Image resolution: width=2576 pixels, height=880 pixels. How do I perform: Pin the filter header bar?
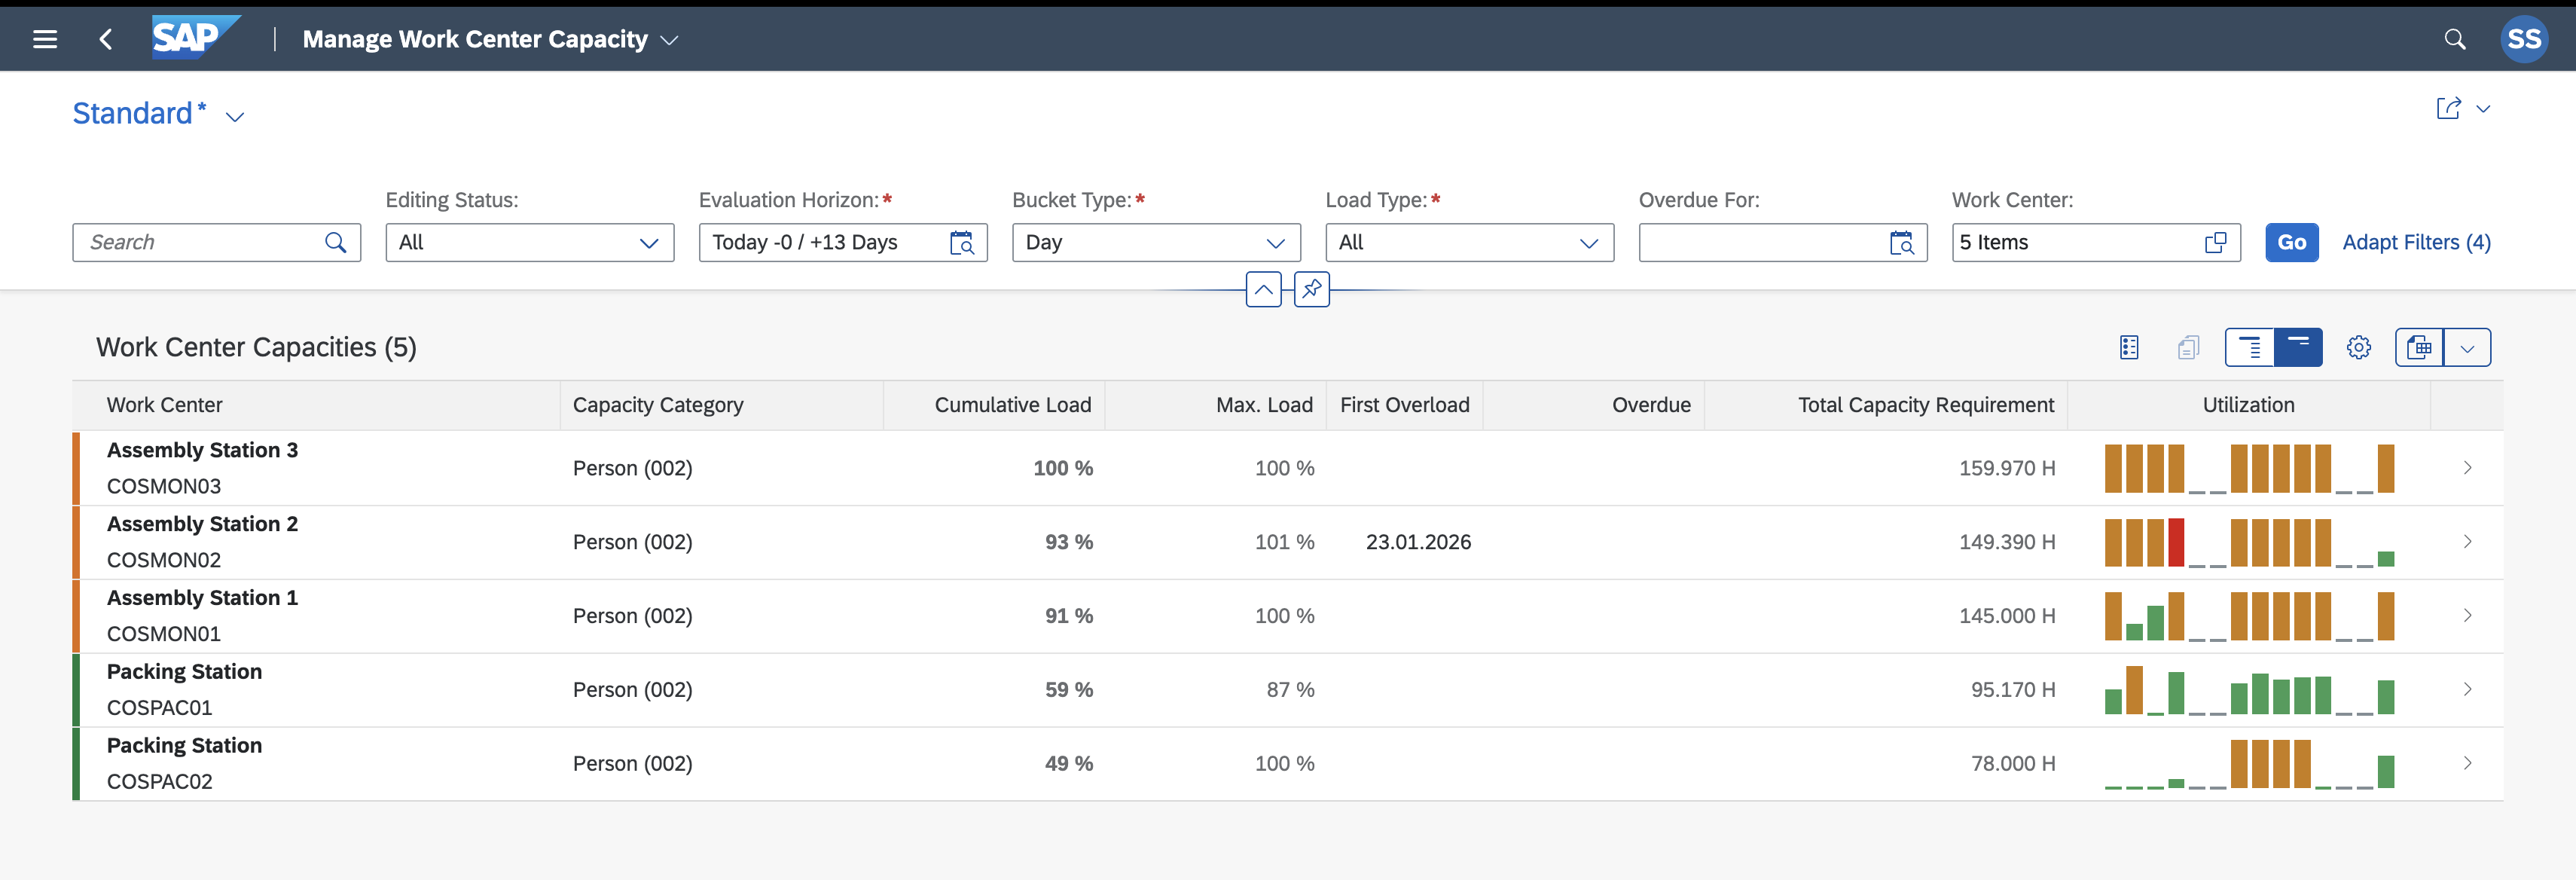1311,290
